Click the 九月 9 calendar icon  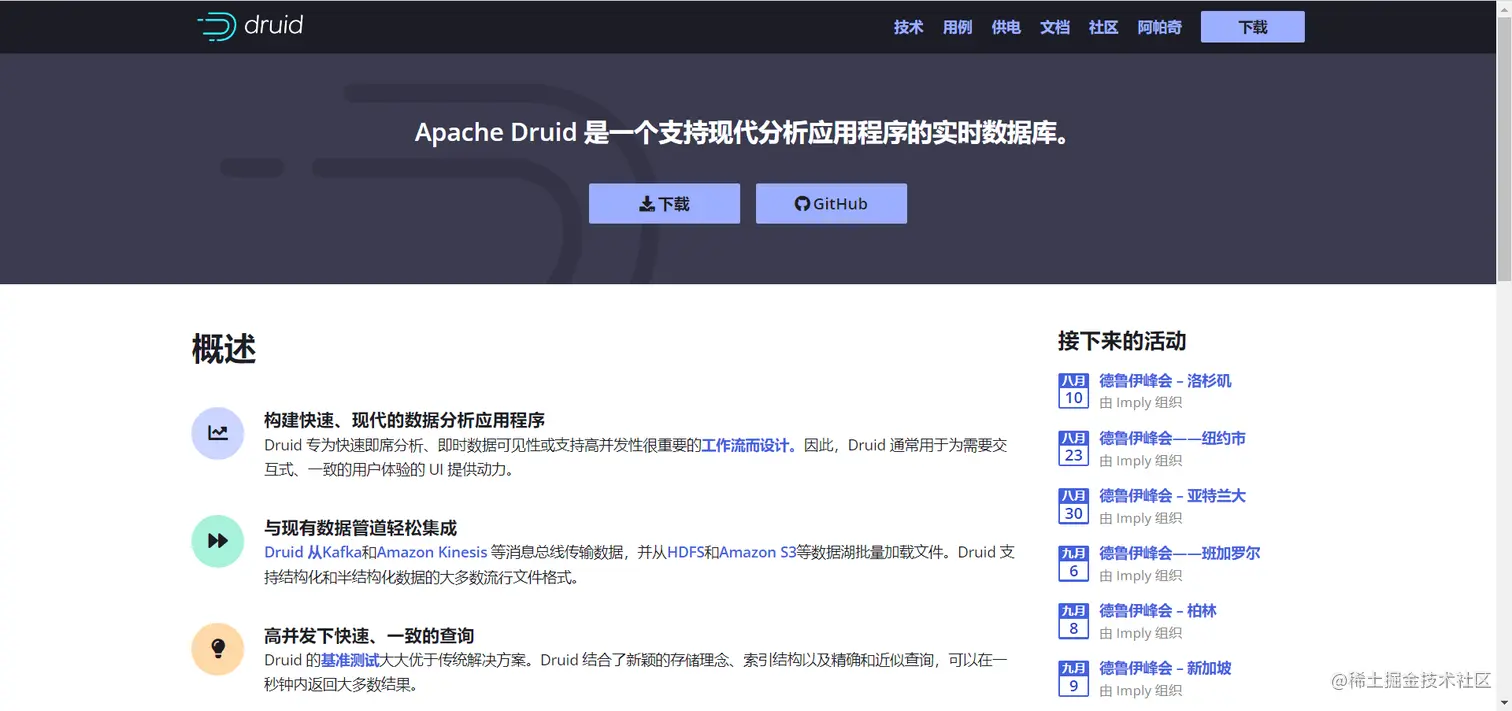[x=1073, y=678]
